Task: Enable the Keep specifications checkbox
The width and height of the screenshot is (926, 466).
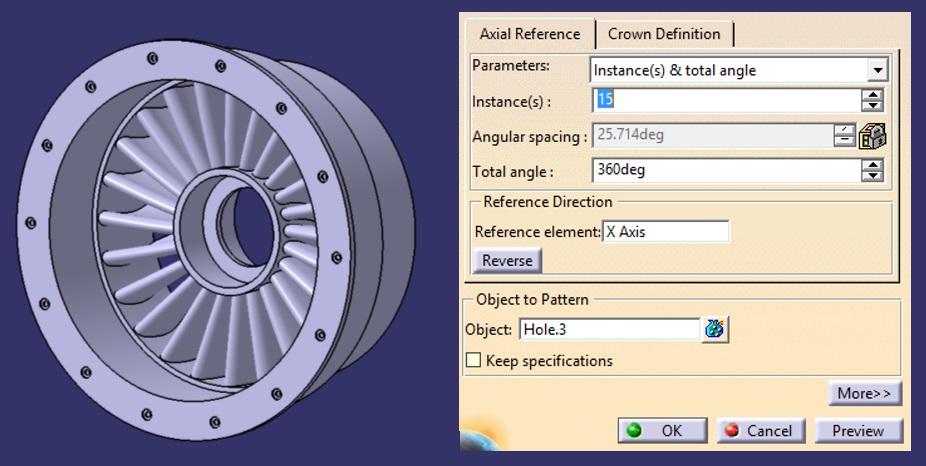Action: (x=474, y=360)
